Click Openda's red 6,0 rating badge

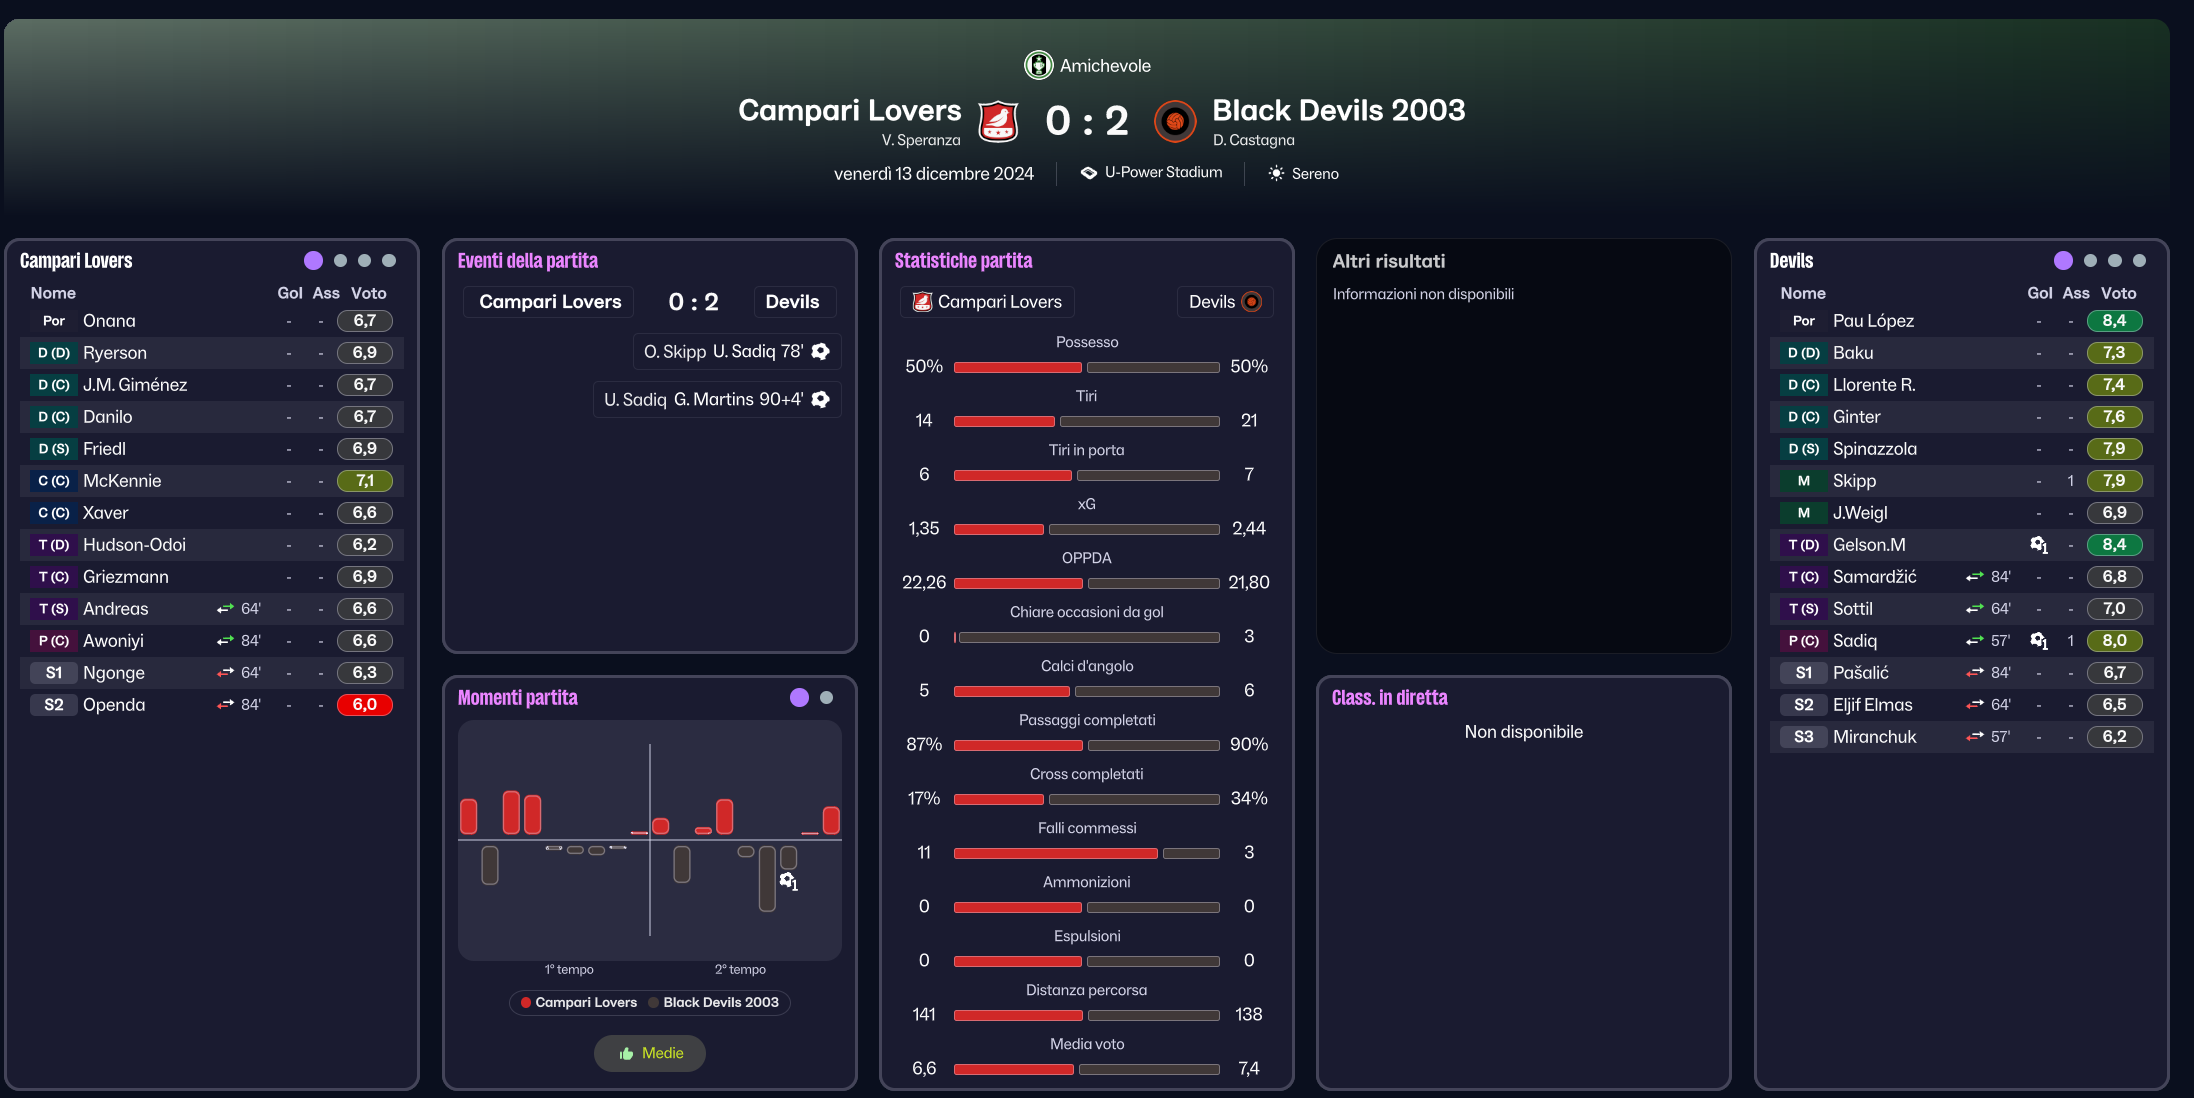(x=365, y=705)
